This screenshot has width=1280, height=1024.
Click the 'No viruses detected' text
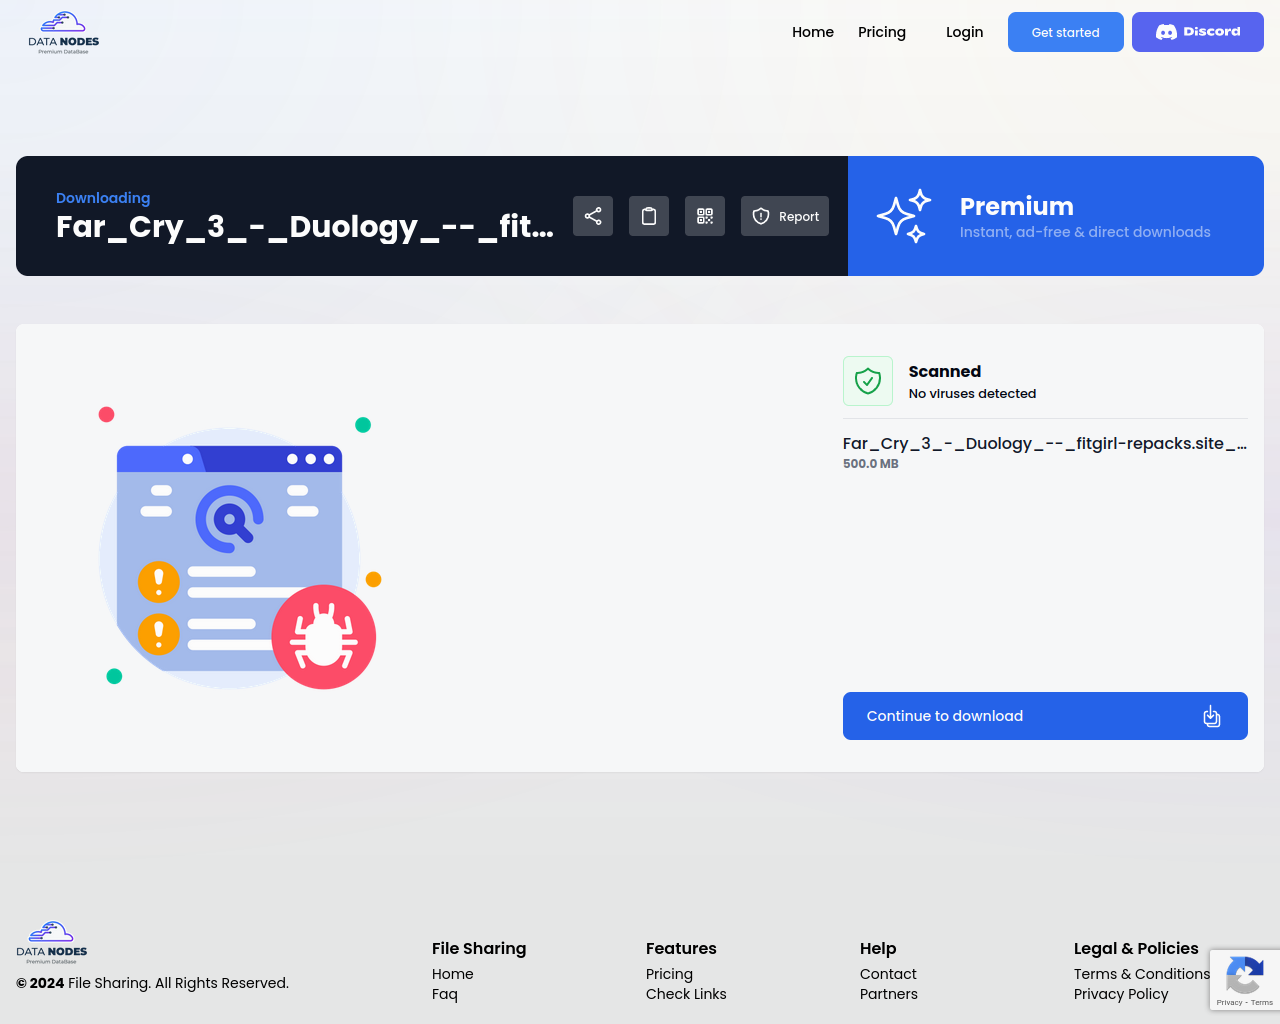coord(972,394)
